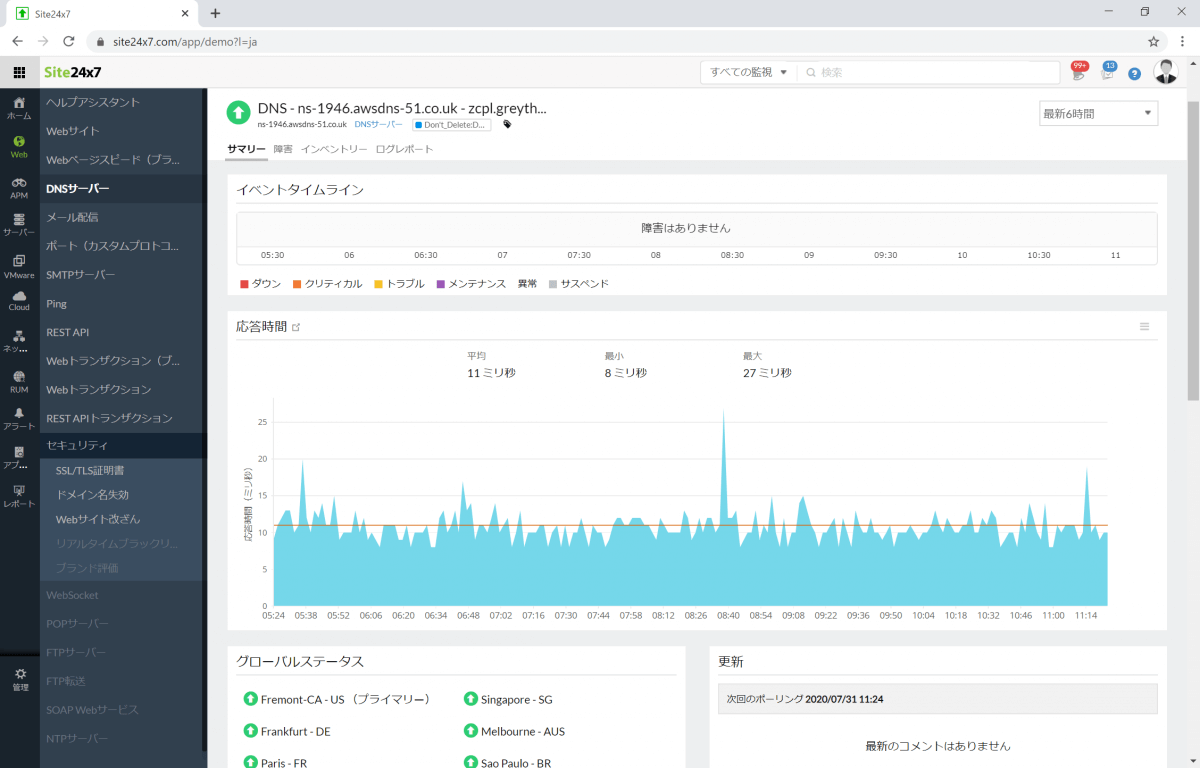
Task: Reload the browser page
Action: click(x=69, y=42)
